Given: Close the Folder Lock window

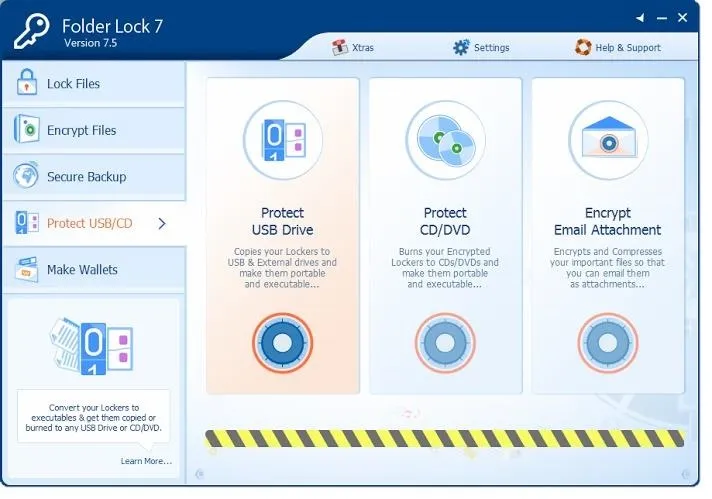Looking at the screenshot, I should [682, 18].
